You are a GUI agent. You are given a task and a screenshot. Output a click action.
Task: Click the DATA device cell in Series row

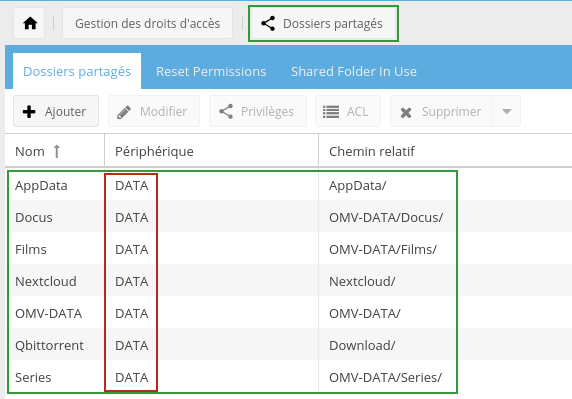tap(131, 378)
